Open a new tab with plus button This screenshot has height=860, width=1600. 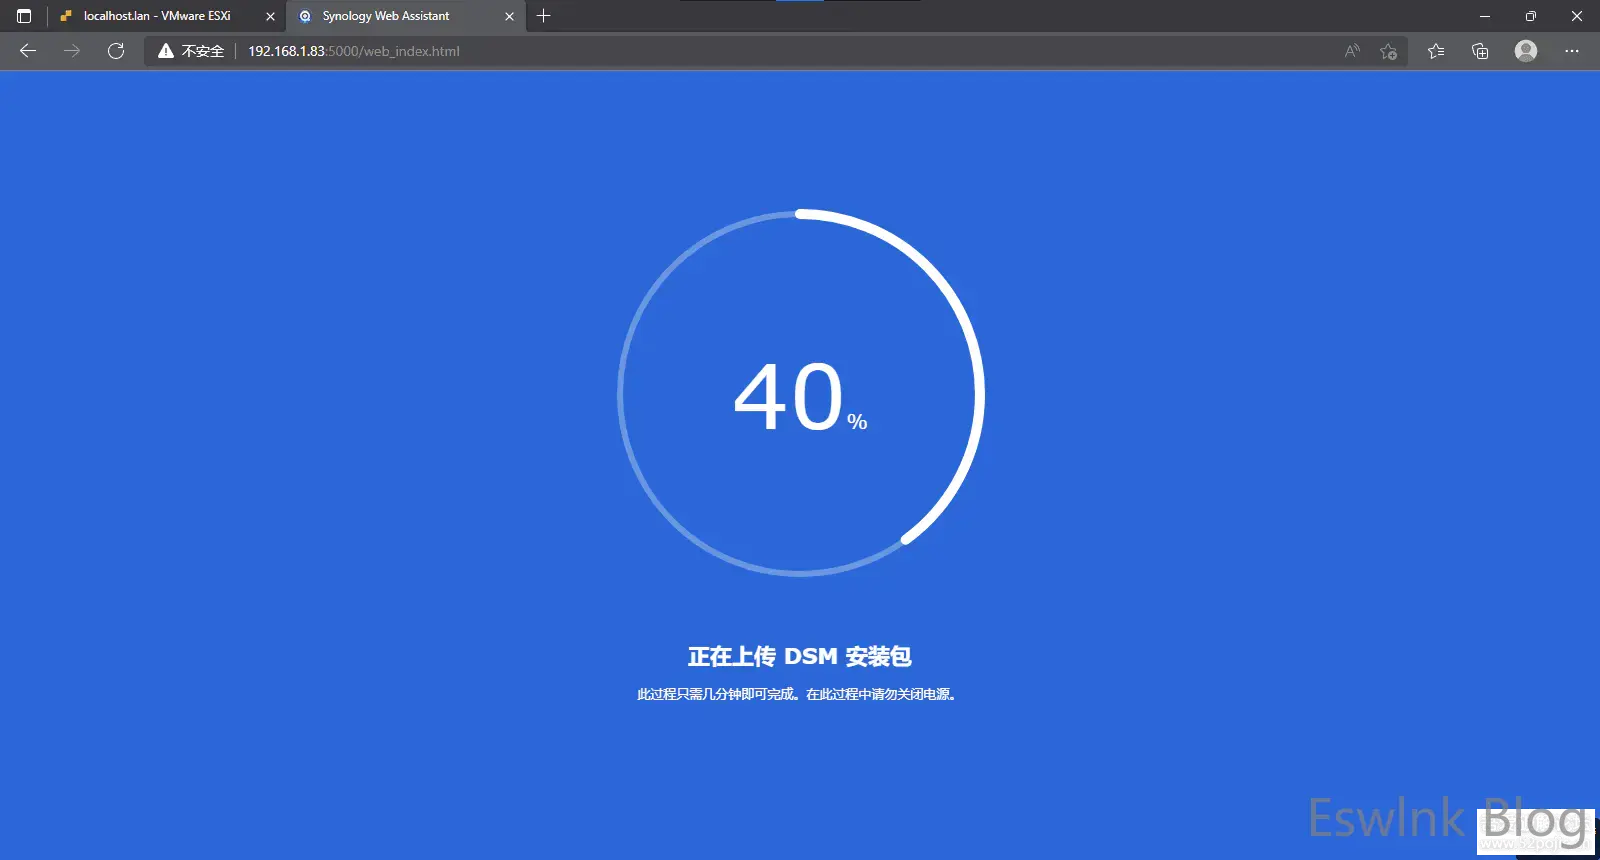544,16
